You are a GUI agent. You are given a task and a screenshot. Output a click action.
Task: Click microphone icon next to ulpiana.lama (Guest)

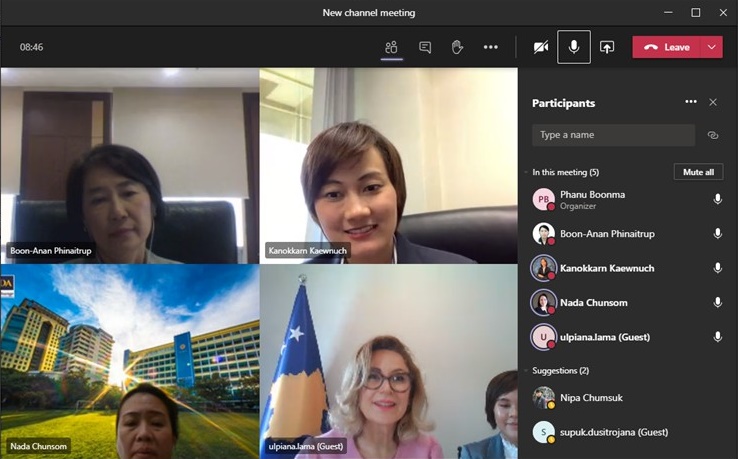pos(717,337)
